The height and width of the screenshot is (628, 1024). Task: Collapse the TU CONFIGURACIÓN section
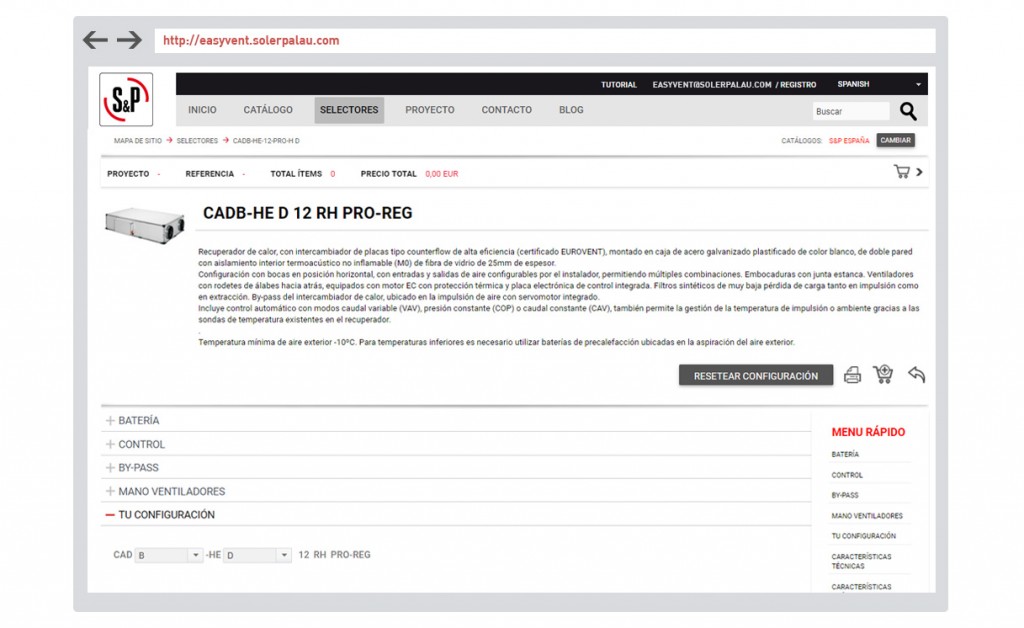click(456, 515)
